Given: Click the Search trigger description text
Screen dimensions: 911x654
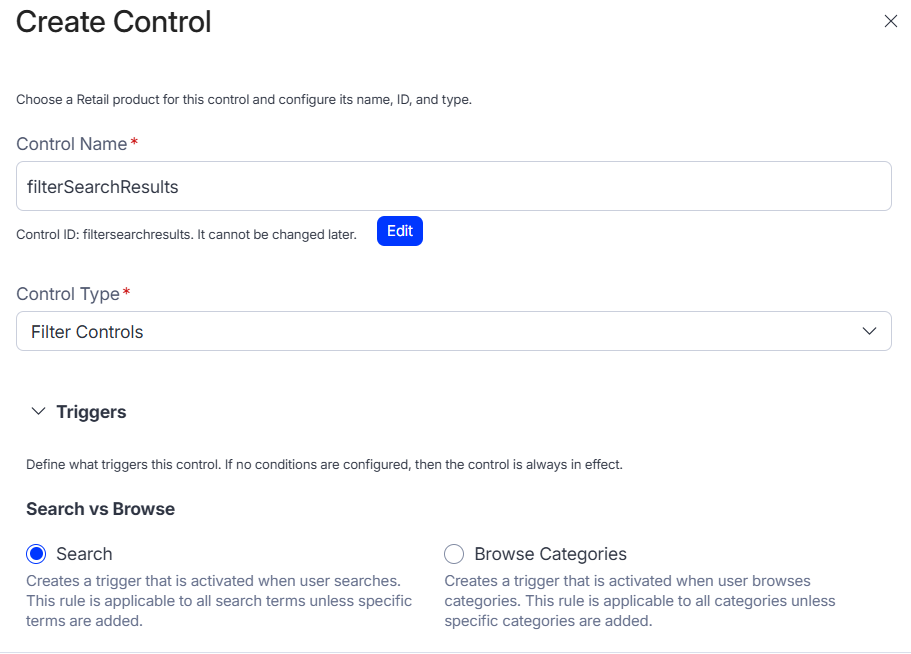Looking at the screenshot, I should (x=218, y=600).
